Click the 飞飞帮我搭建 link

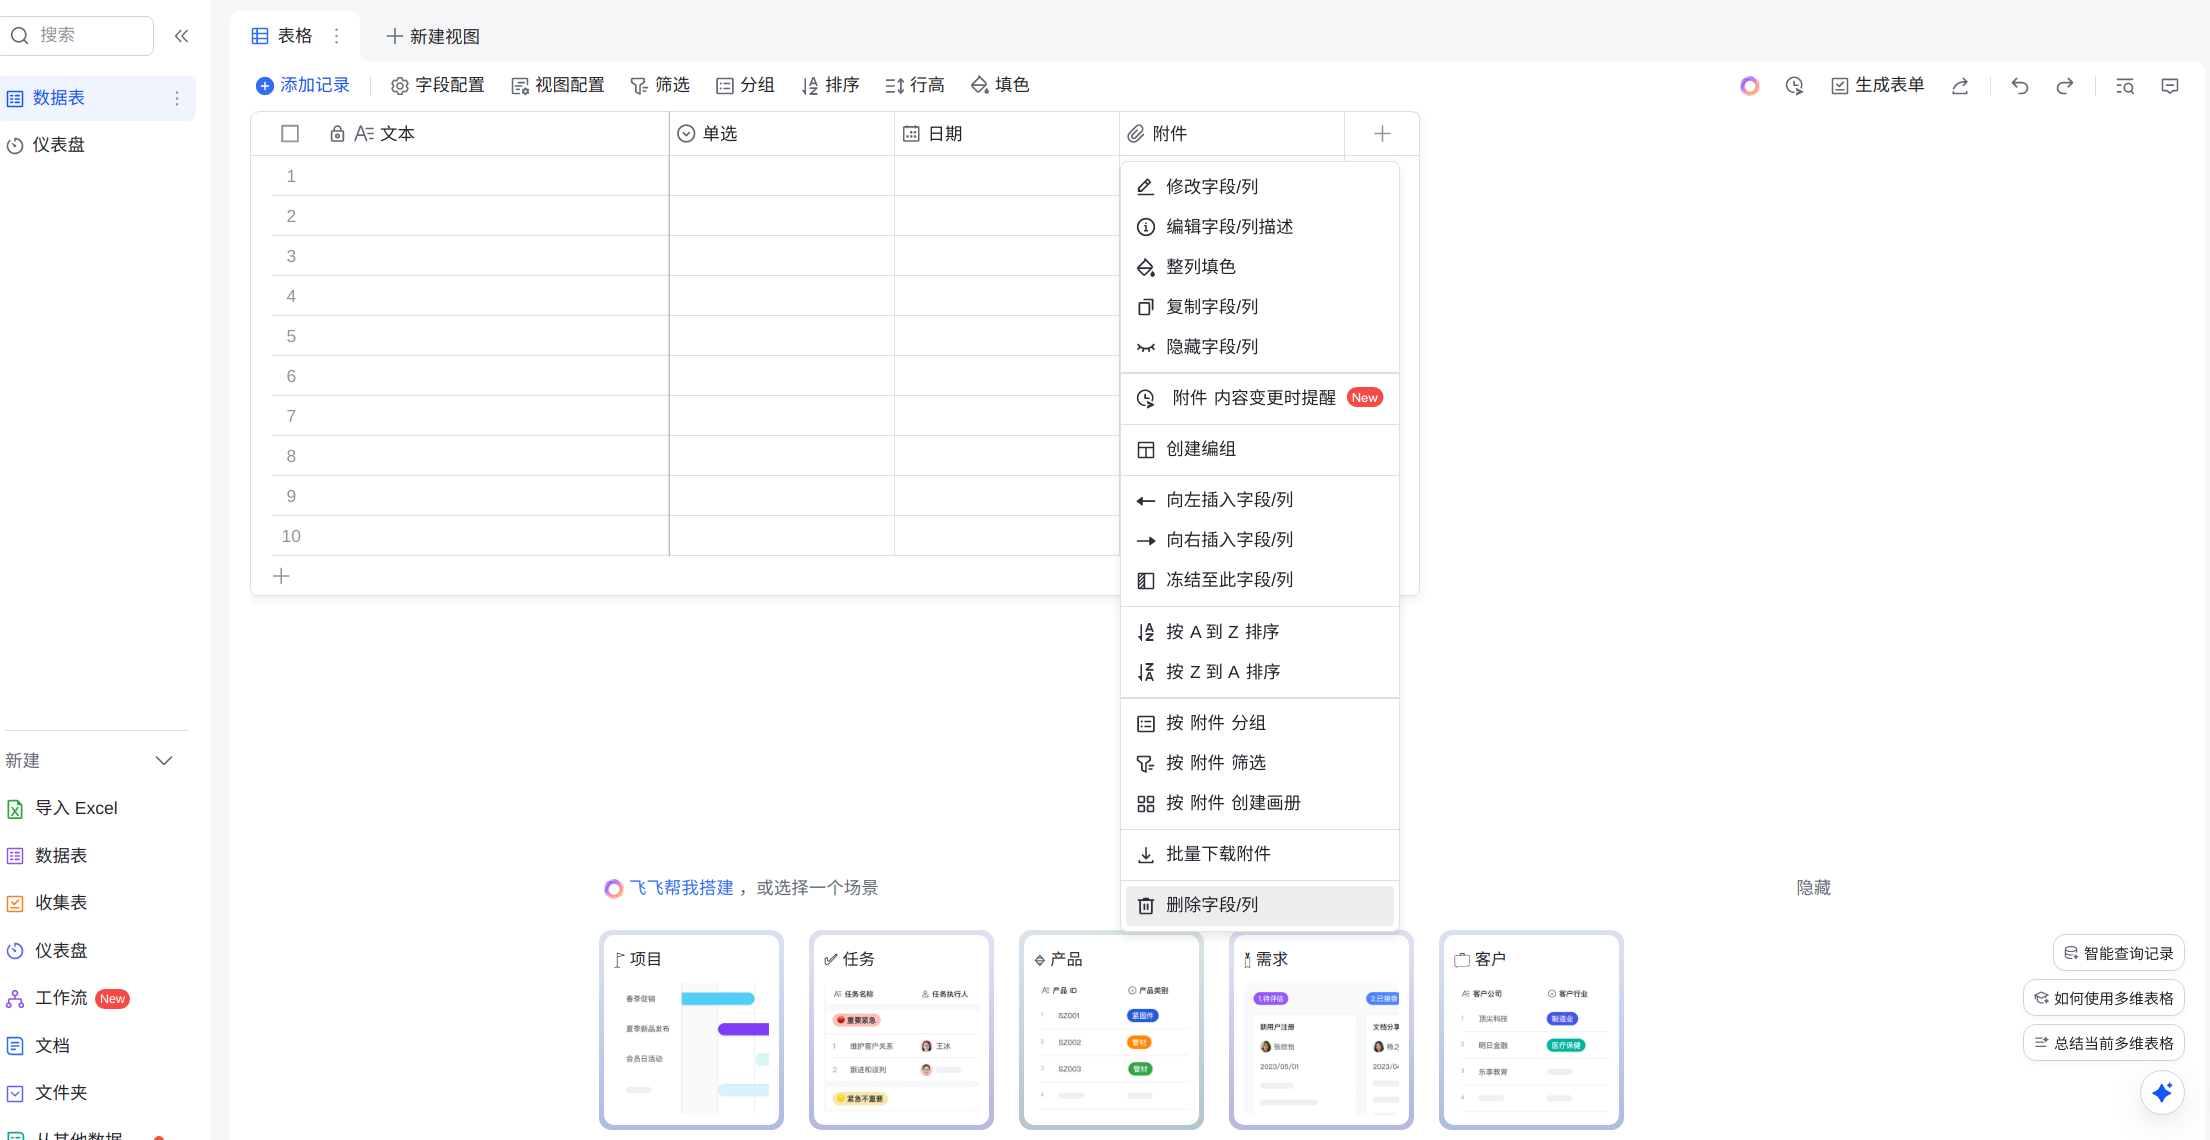pyautogui.click(x=681, y=888)
